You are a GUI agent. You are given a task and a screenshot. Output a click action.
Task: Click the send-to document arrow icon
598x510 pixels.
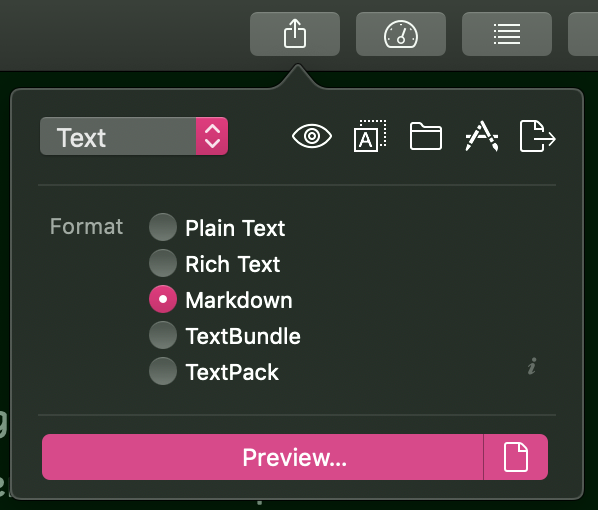point(538,136)
